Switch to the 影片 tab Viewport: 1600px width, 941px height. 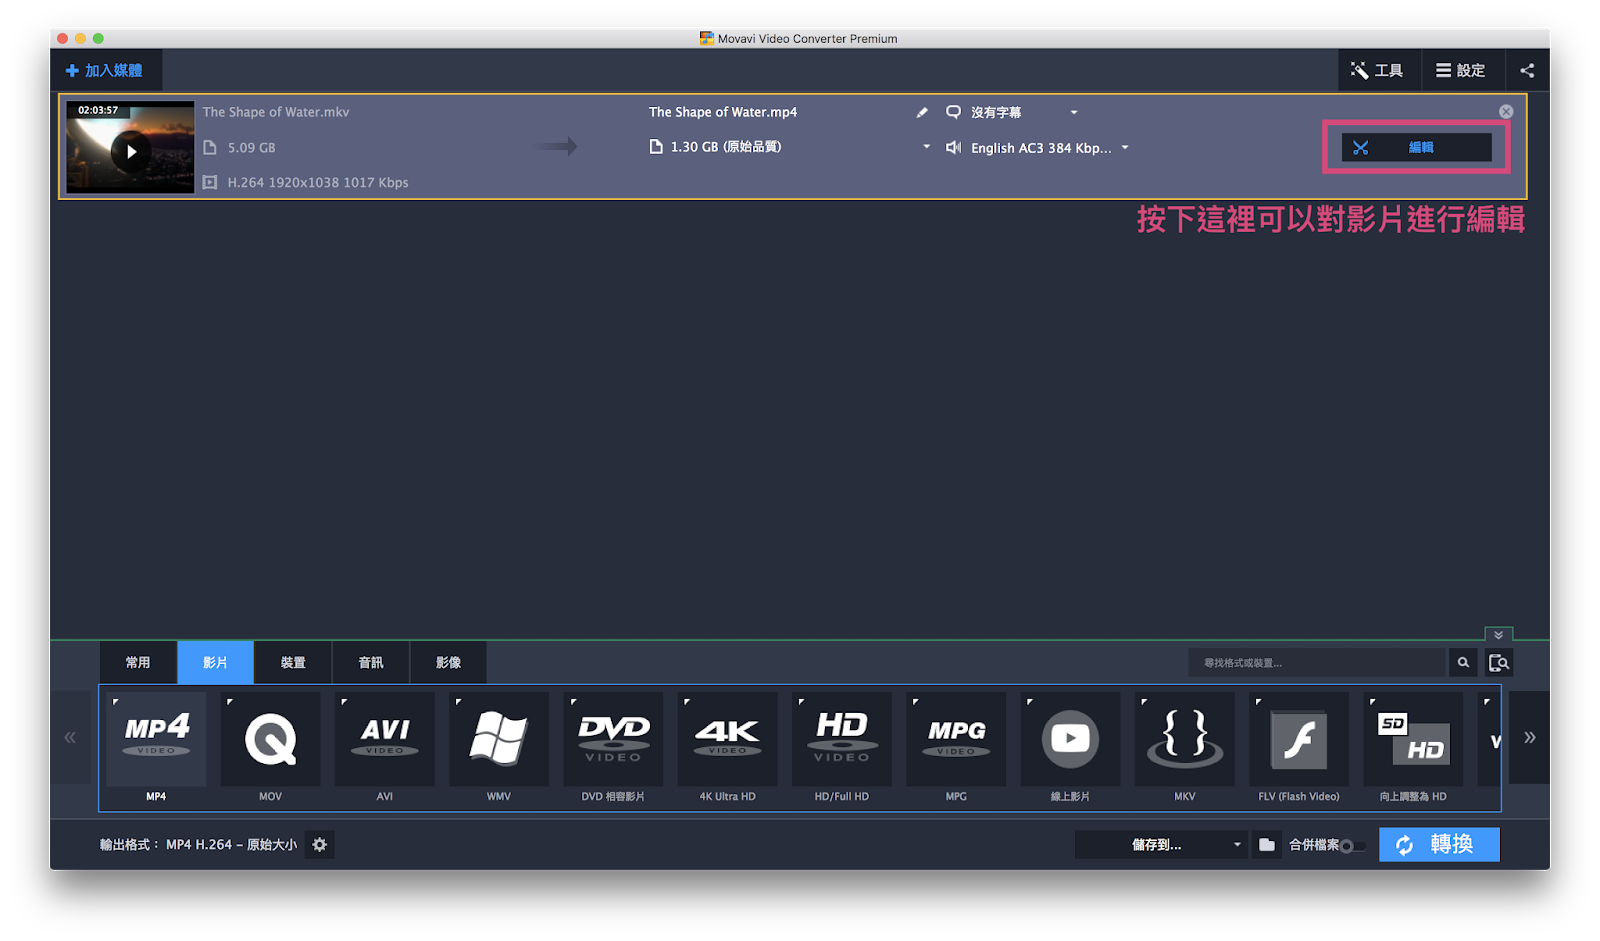(x=215, y=662)
